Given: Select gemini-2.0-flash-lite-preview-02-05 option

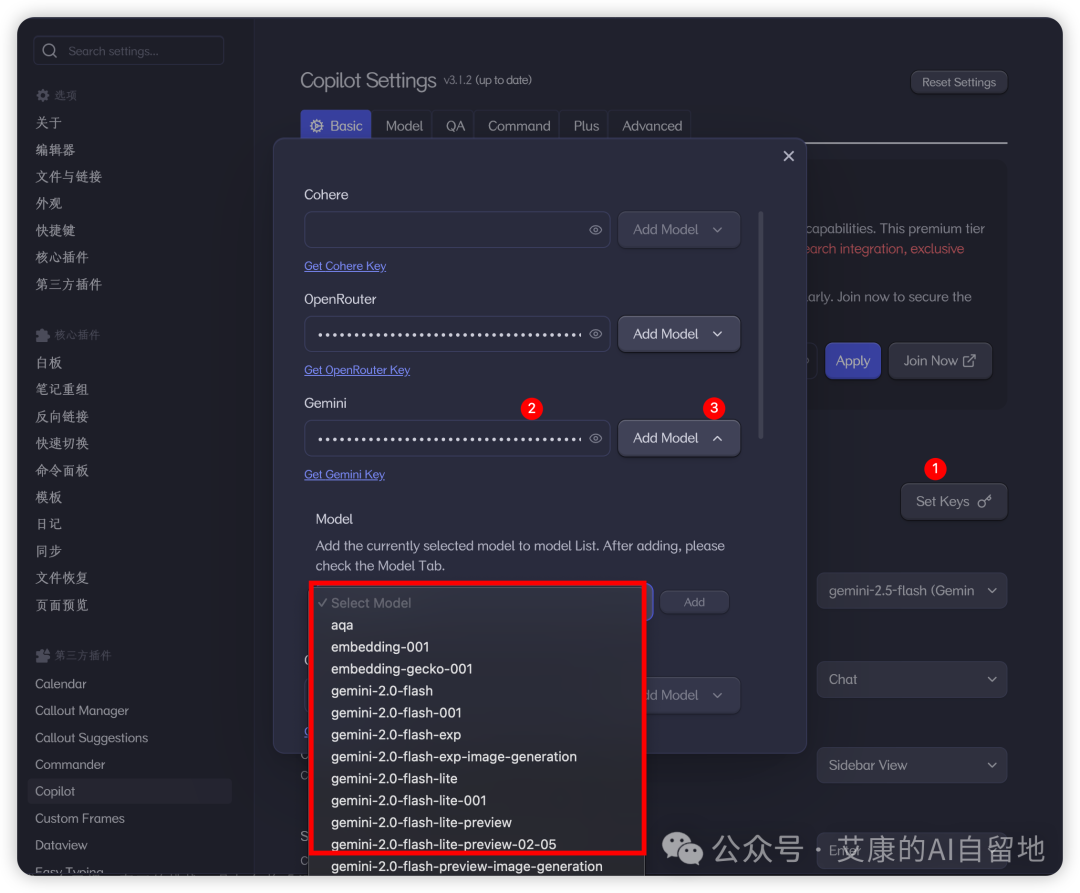Looking at the screenshot, I should 477,845.
